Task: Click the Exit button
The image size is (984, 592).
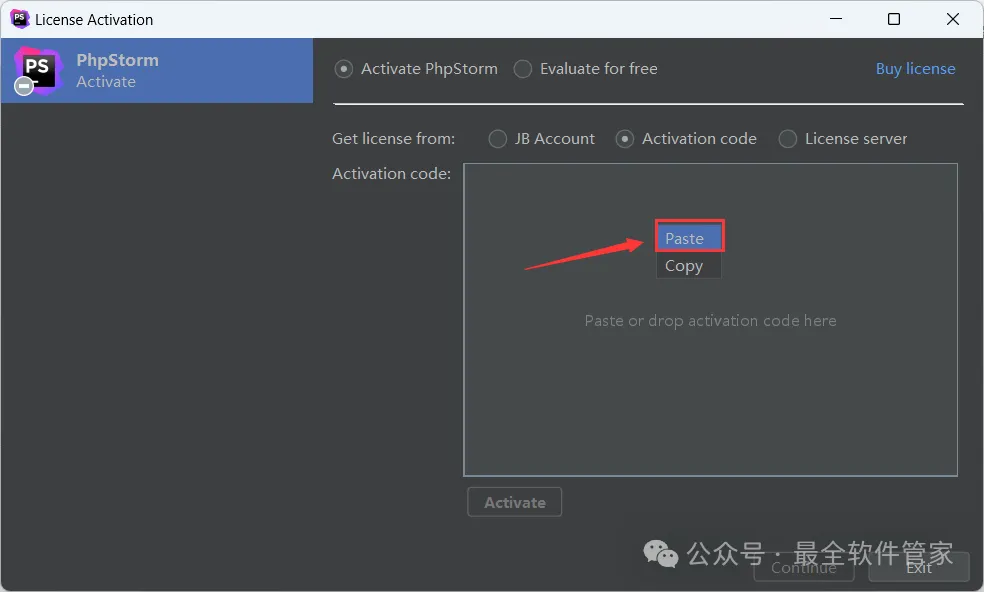Action: tap(919, 568)
